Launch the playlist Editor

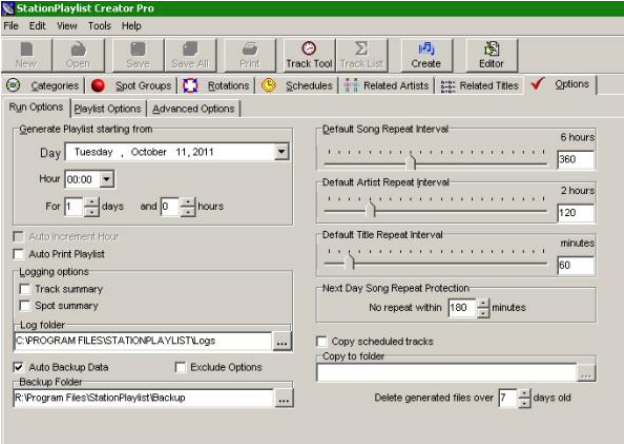pos(491,55)
